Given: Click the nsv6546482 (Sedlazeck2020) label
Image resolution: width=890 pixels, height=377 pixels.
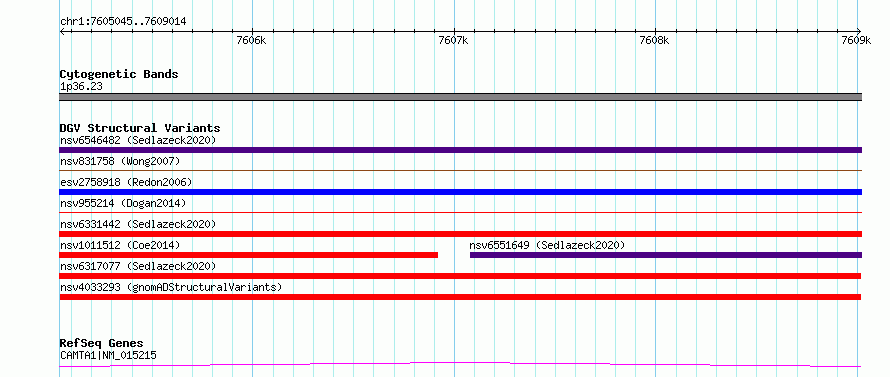Looking at the screenshot, I should point(138,140).
